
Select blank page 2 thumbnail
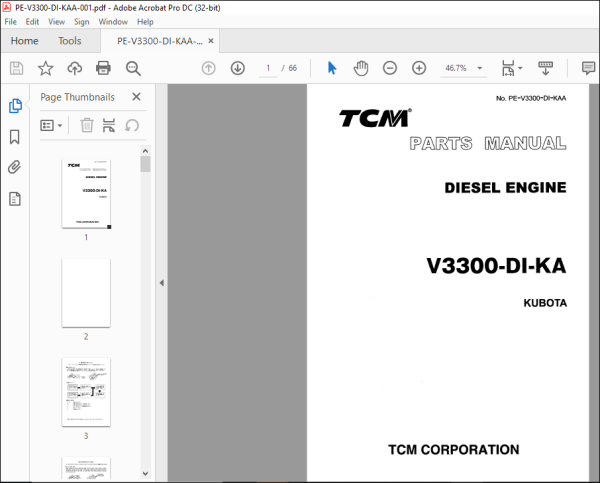86,293
